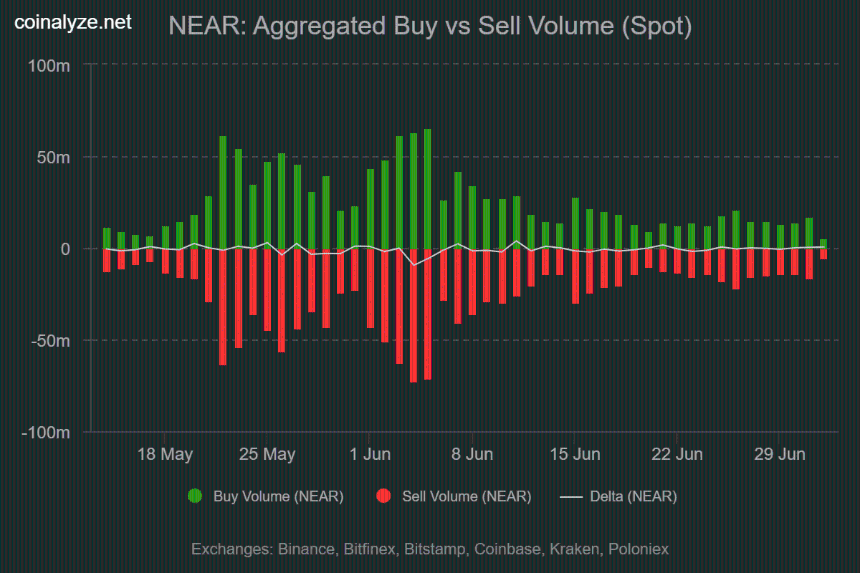Image resolution: width=860 pixels, height=573 pixels.
Task: Toggle the red Sell Volume legend marker
Action: [x=383, y=496]
